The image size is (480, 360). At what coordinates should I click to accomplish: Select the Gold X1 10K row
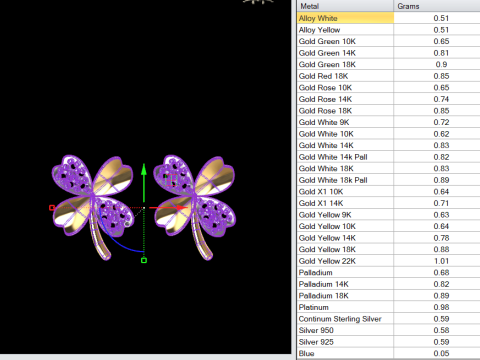point(388,191)
